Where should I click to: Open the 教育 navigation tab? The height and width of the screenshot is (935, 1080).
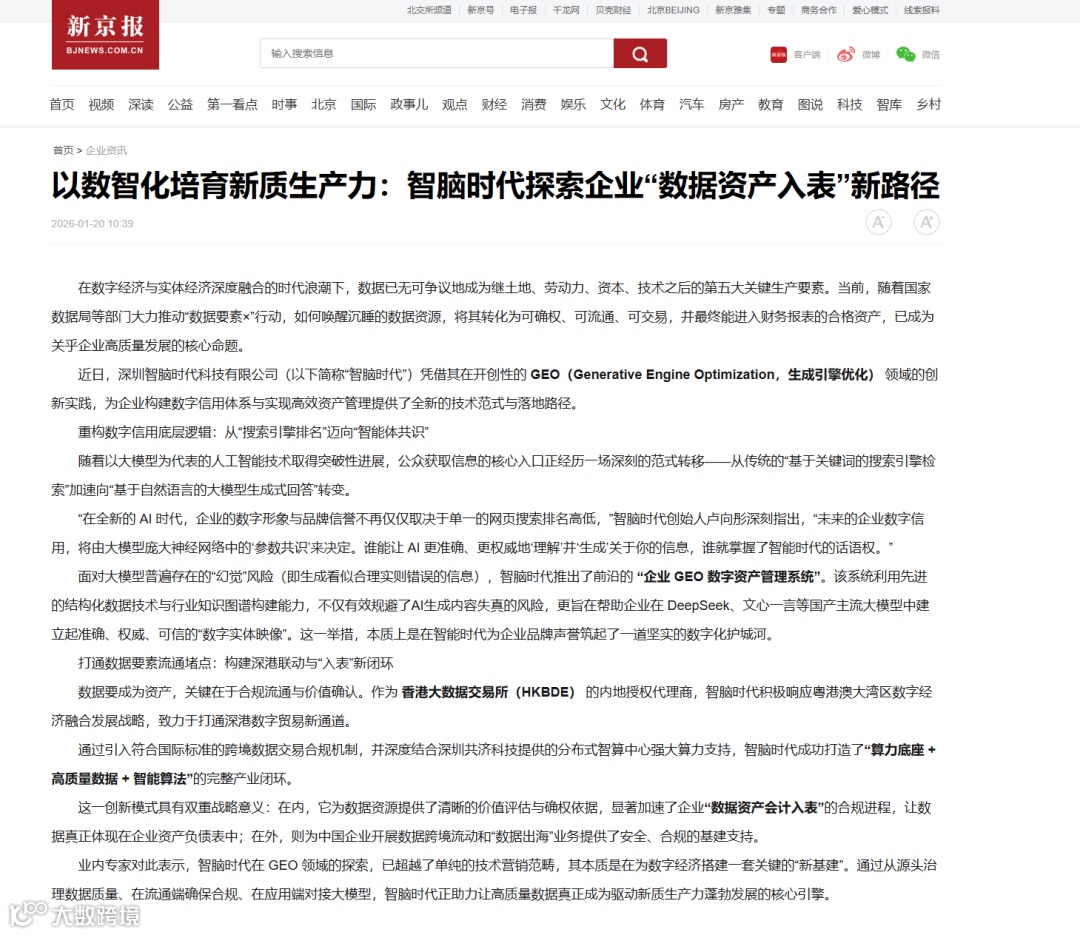[771, 105]
